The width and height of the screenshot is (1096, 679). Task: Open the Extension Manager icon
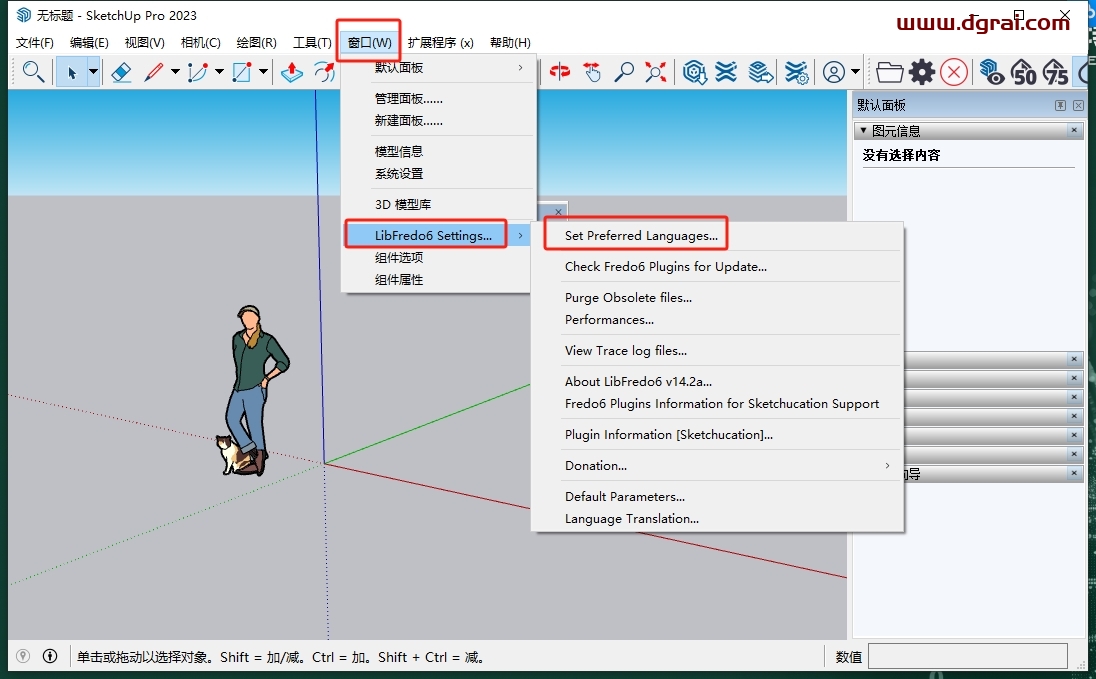tap(797, 72)
